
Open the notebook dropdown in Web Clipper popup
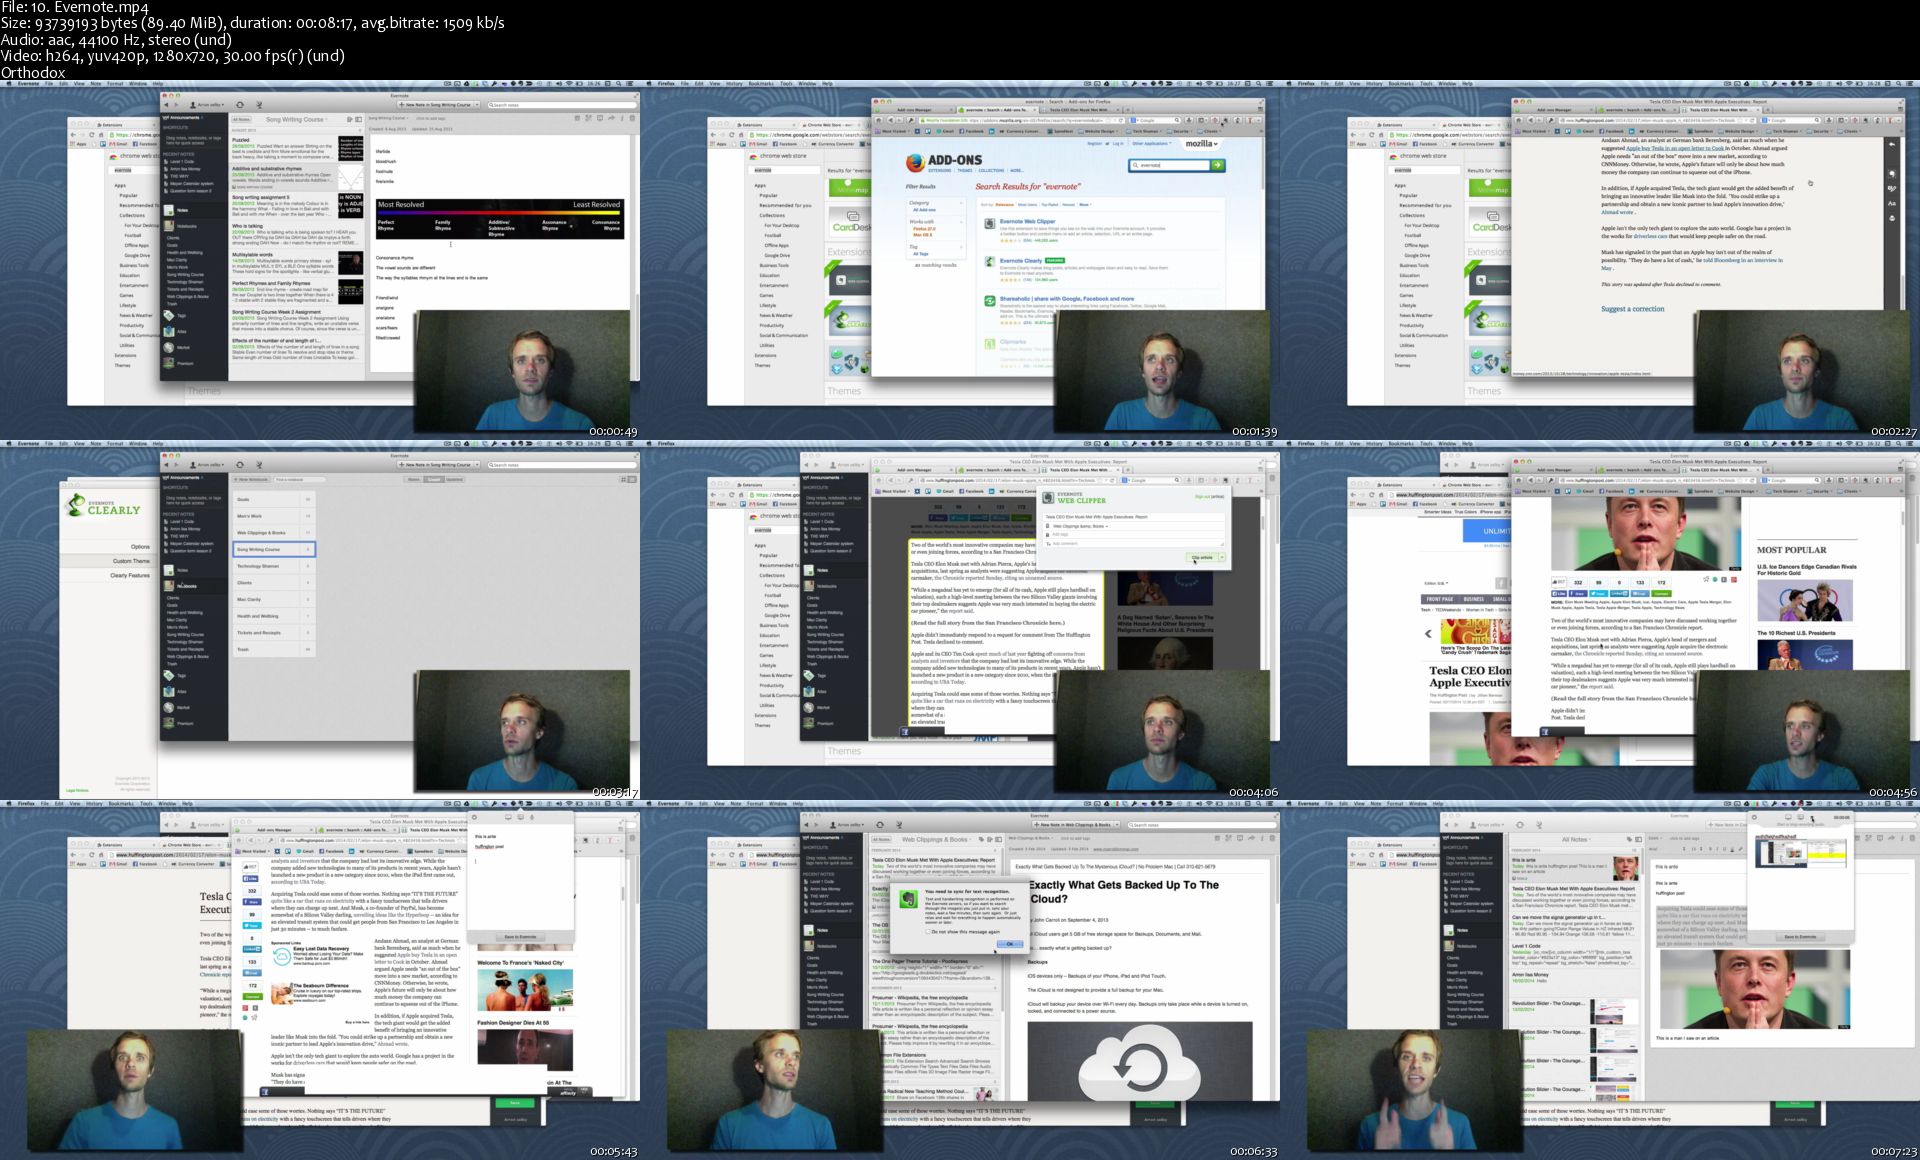pyautogui.click(x=1080, y=526)
